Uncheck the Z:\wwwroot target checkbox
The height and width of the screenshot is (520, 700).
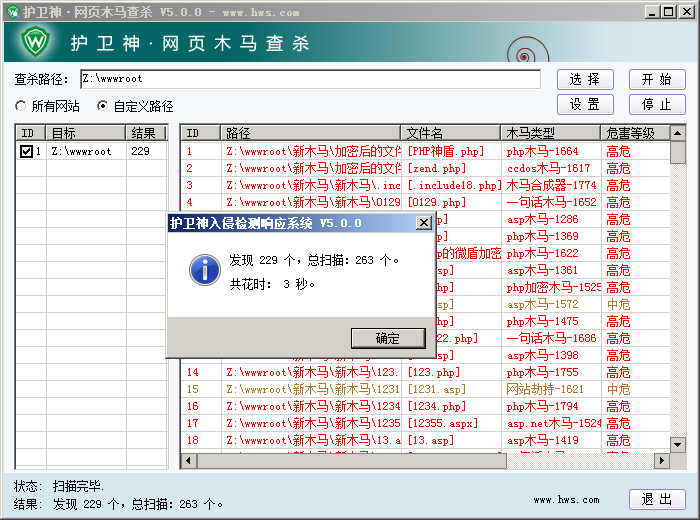pos(27,152)
